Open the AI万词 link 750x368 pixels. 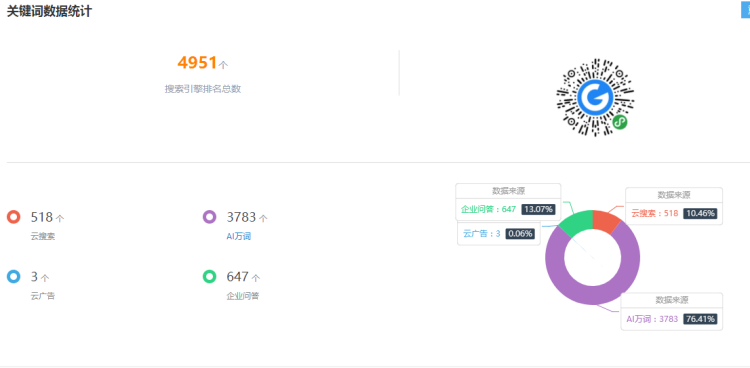coord(239,236)
